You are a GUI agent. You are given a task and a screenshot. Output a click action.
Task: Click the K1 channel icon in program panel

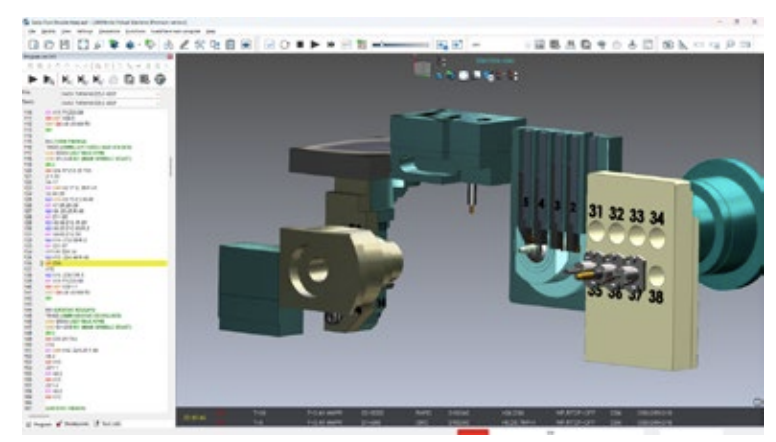(66, 79)
